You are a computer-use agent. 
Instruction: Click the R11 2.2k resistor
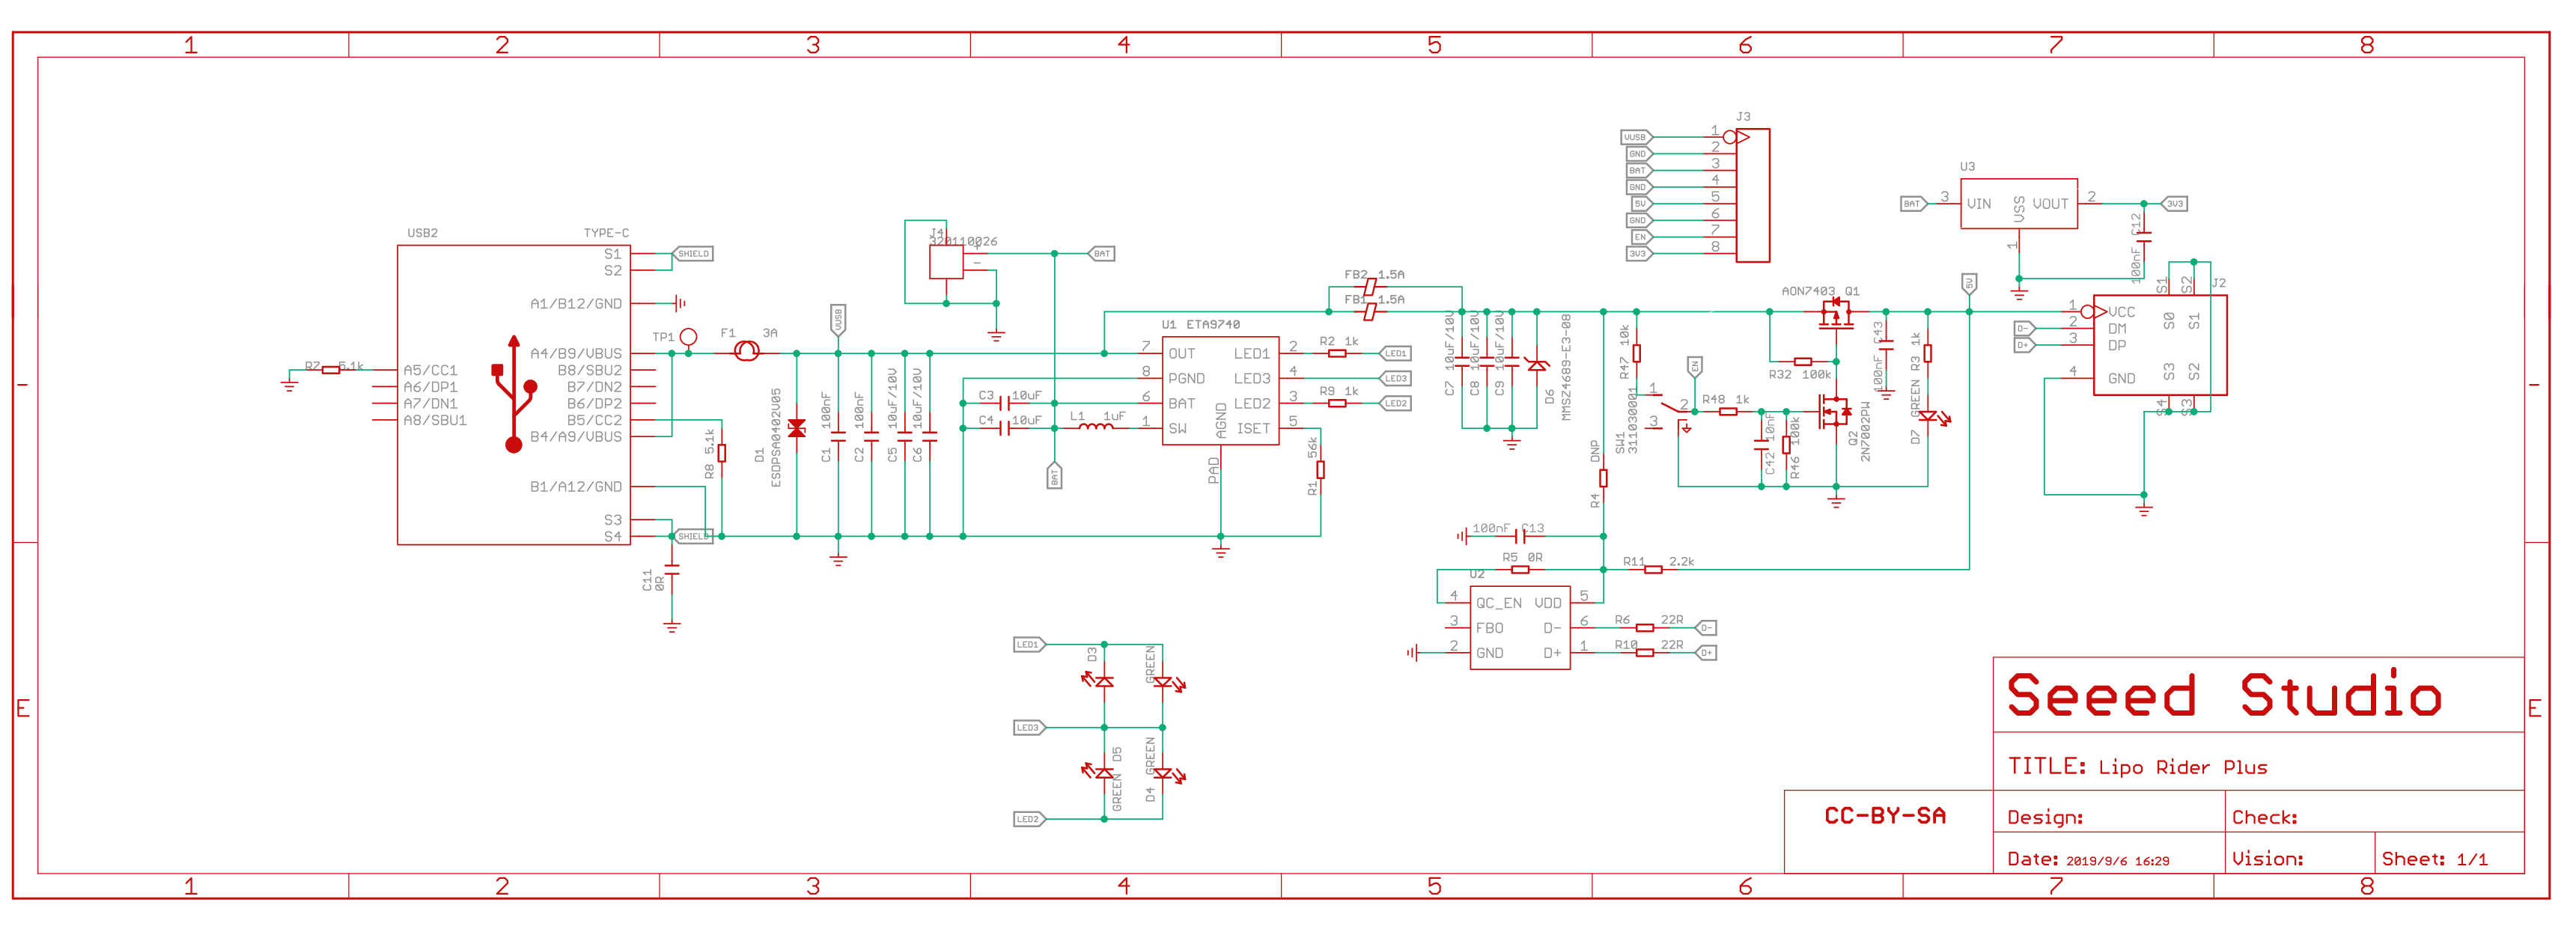click(1654, 569)
